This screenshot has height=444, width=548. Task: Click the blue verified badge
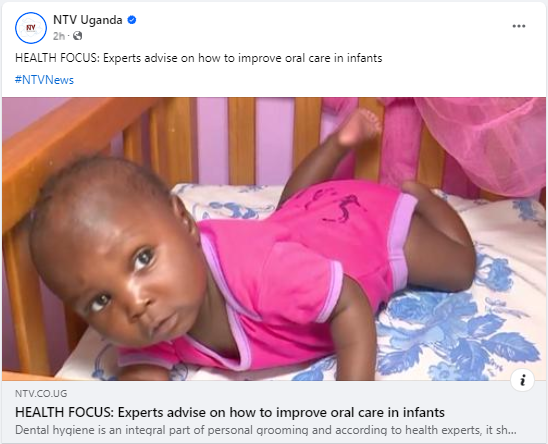[x=132, y=20]
